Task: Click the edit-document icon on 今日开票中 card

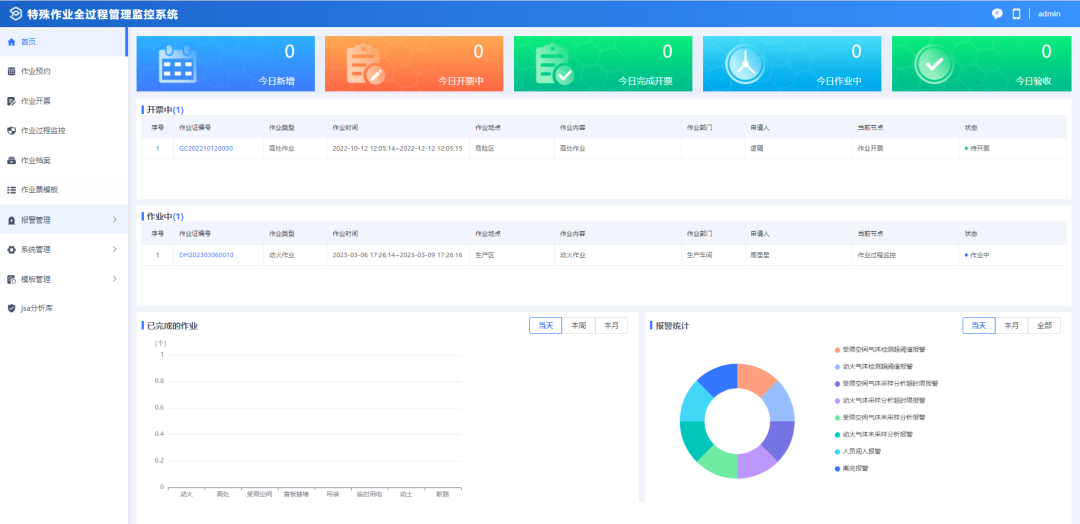Action: (365, 64)
